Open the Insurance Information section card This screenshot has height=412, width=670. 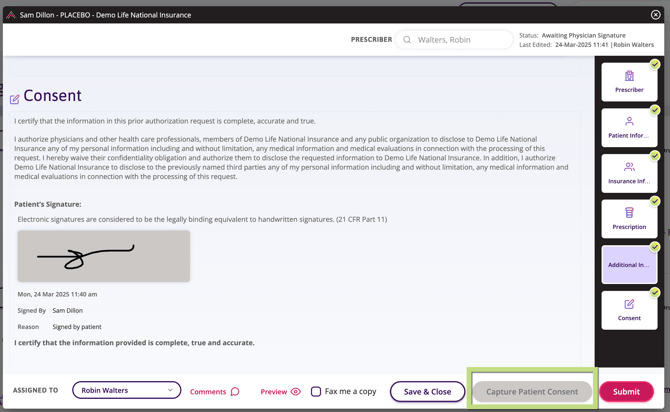pyautogui.click(x=629, y=173)
